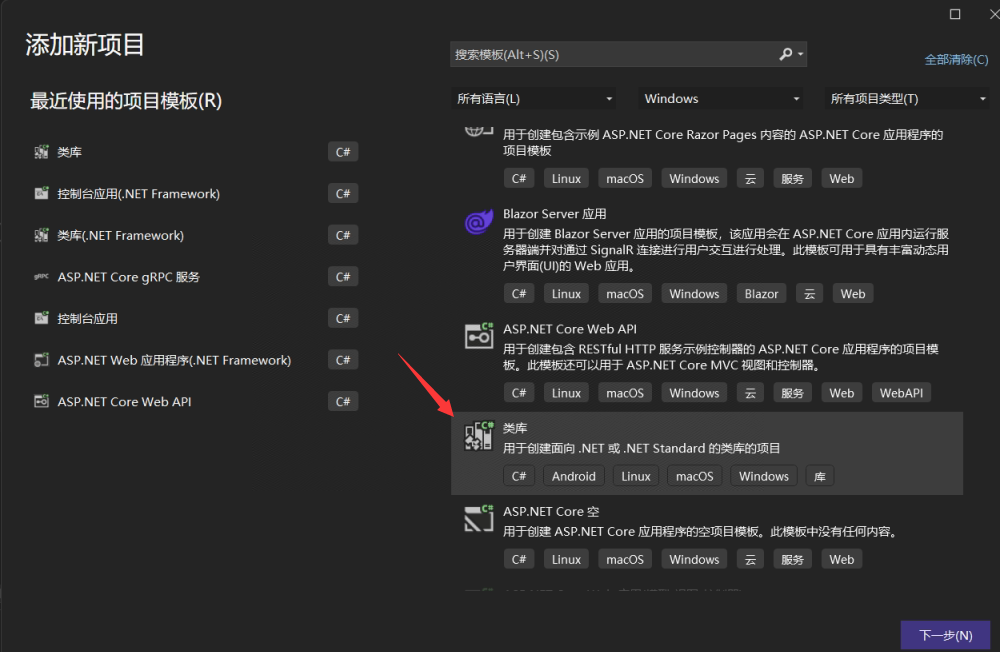Open the 所有语言(L) language dropdown

coord(534,98)
